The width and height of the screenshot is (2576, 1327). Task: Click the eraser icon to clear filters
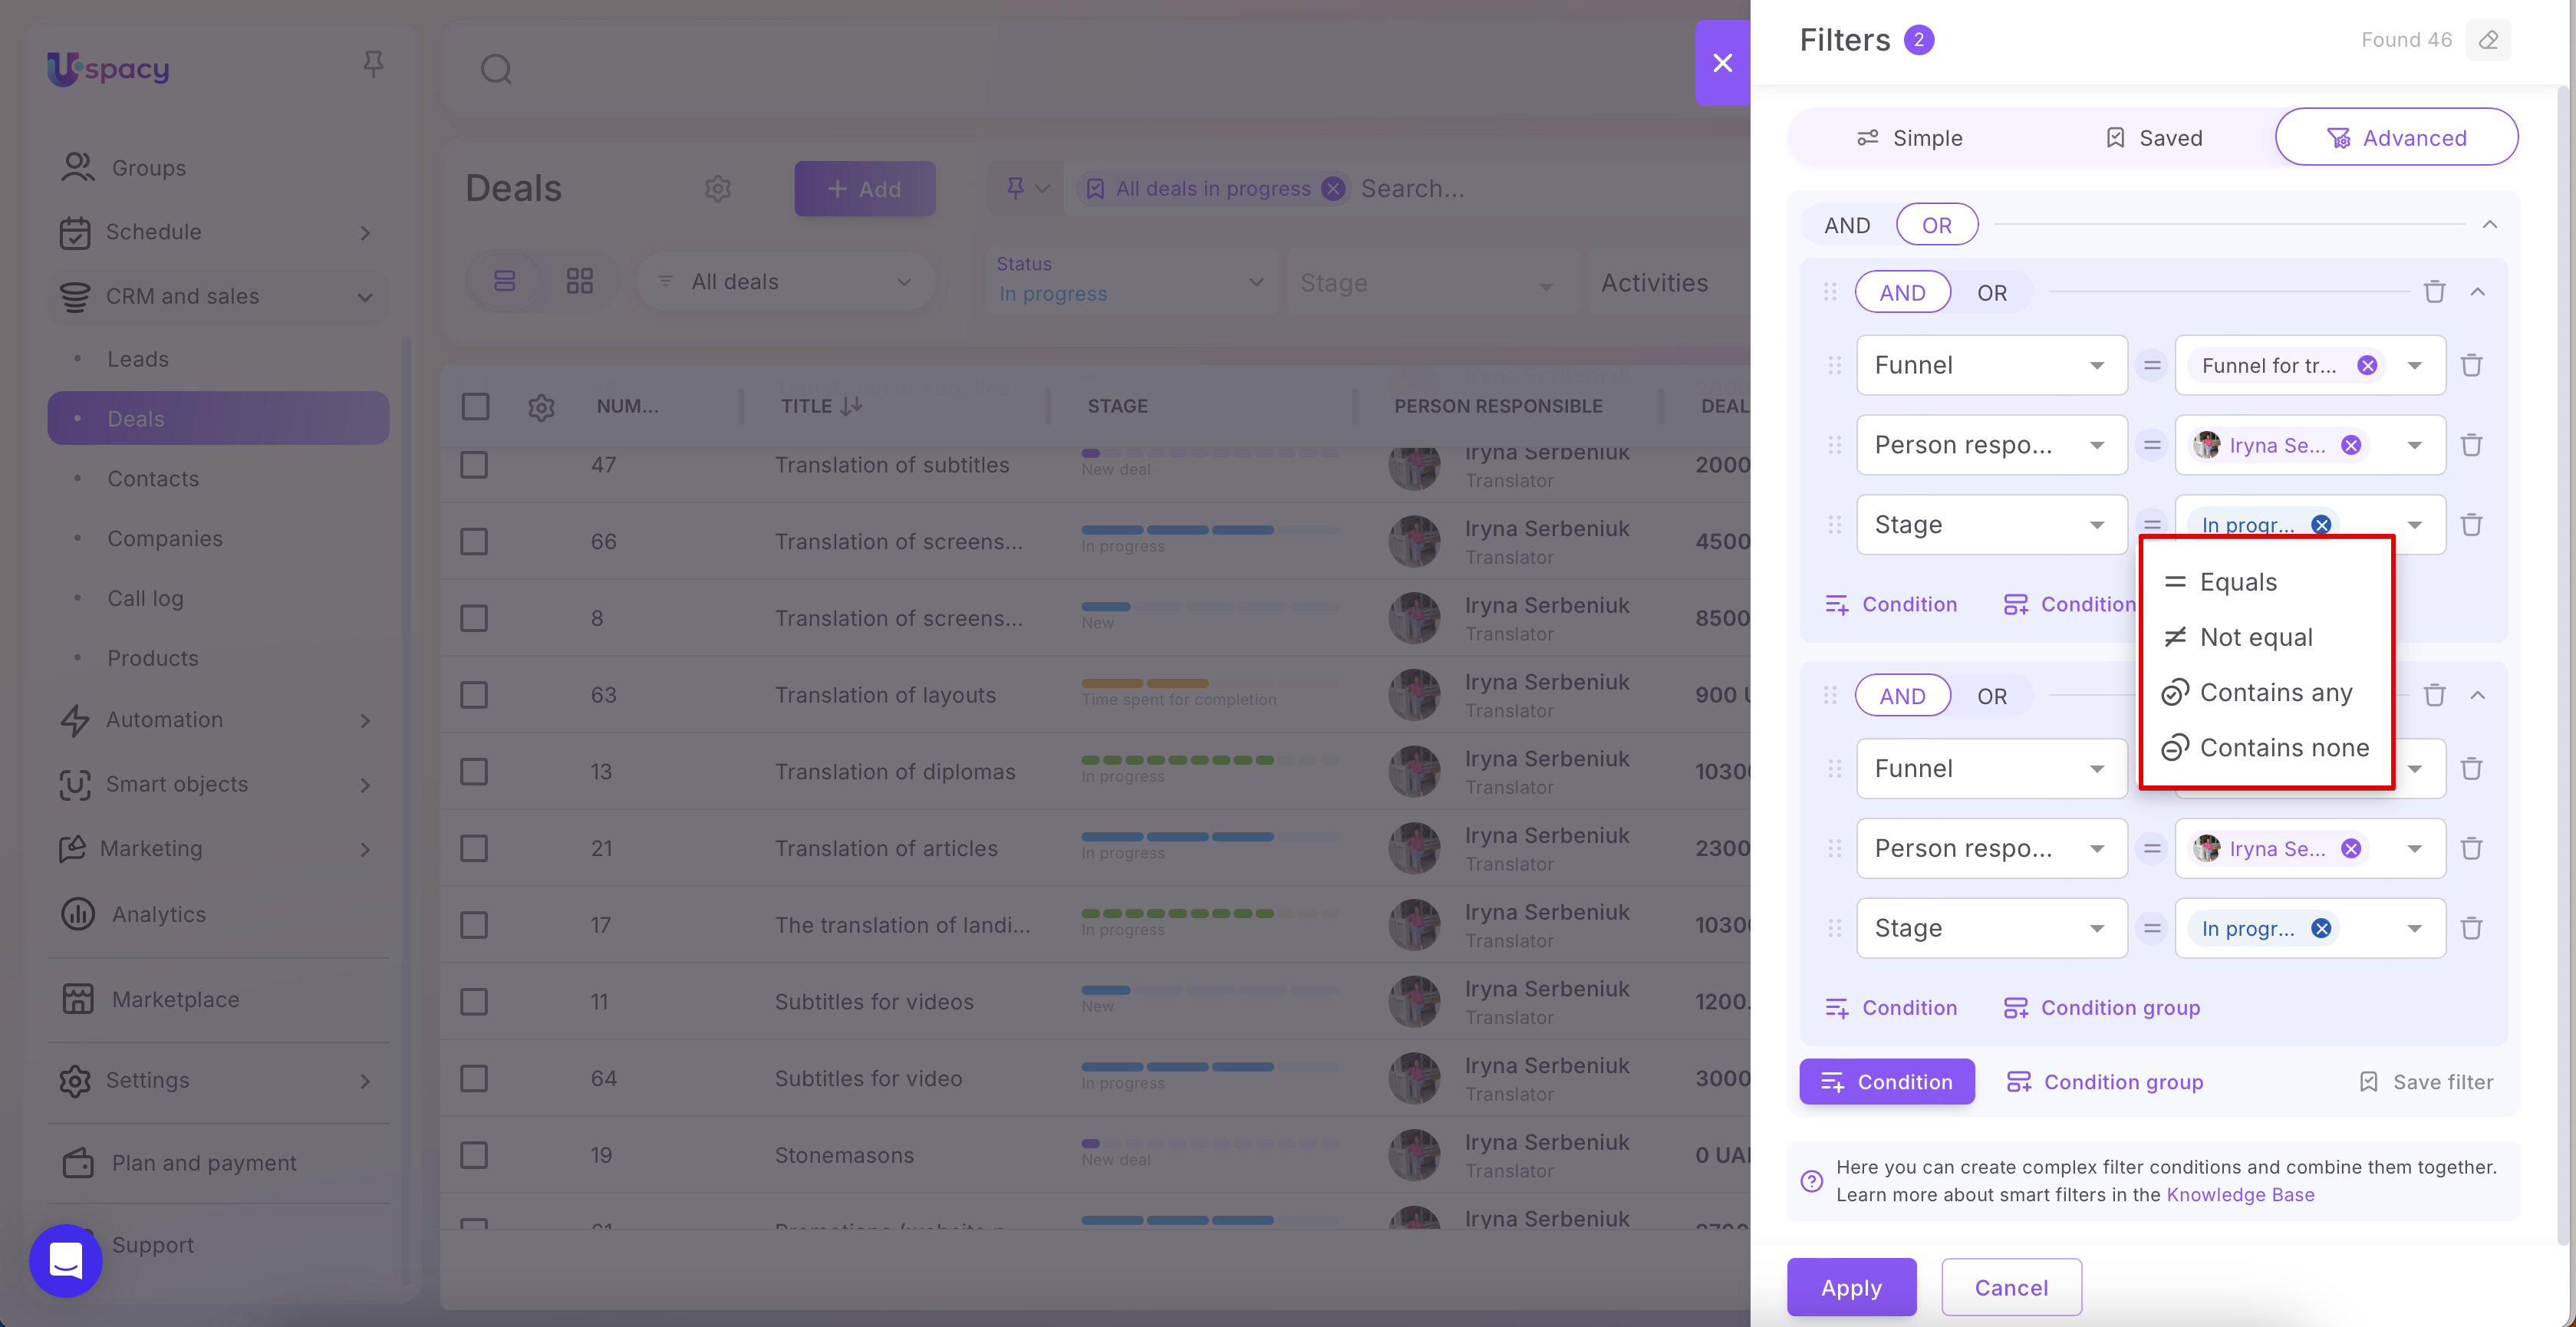click(2488, 40)
